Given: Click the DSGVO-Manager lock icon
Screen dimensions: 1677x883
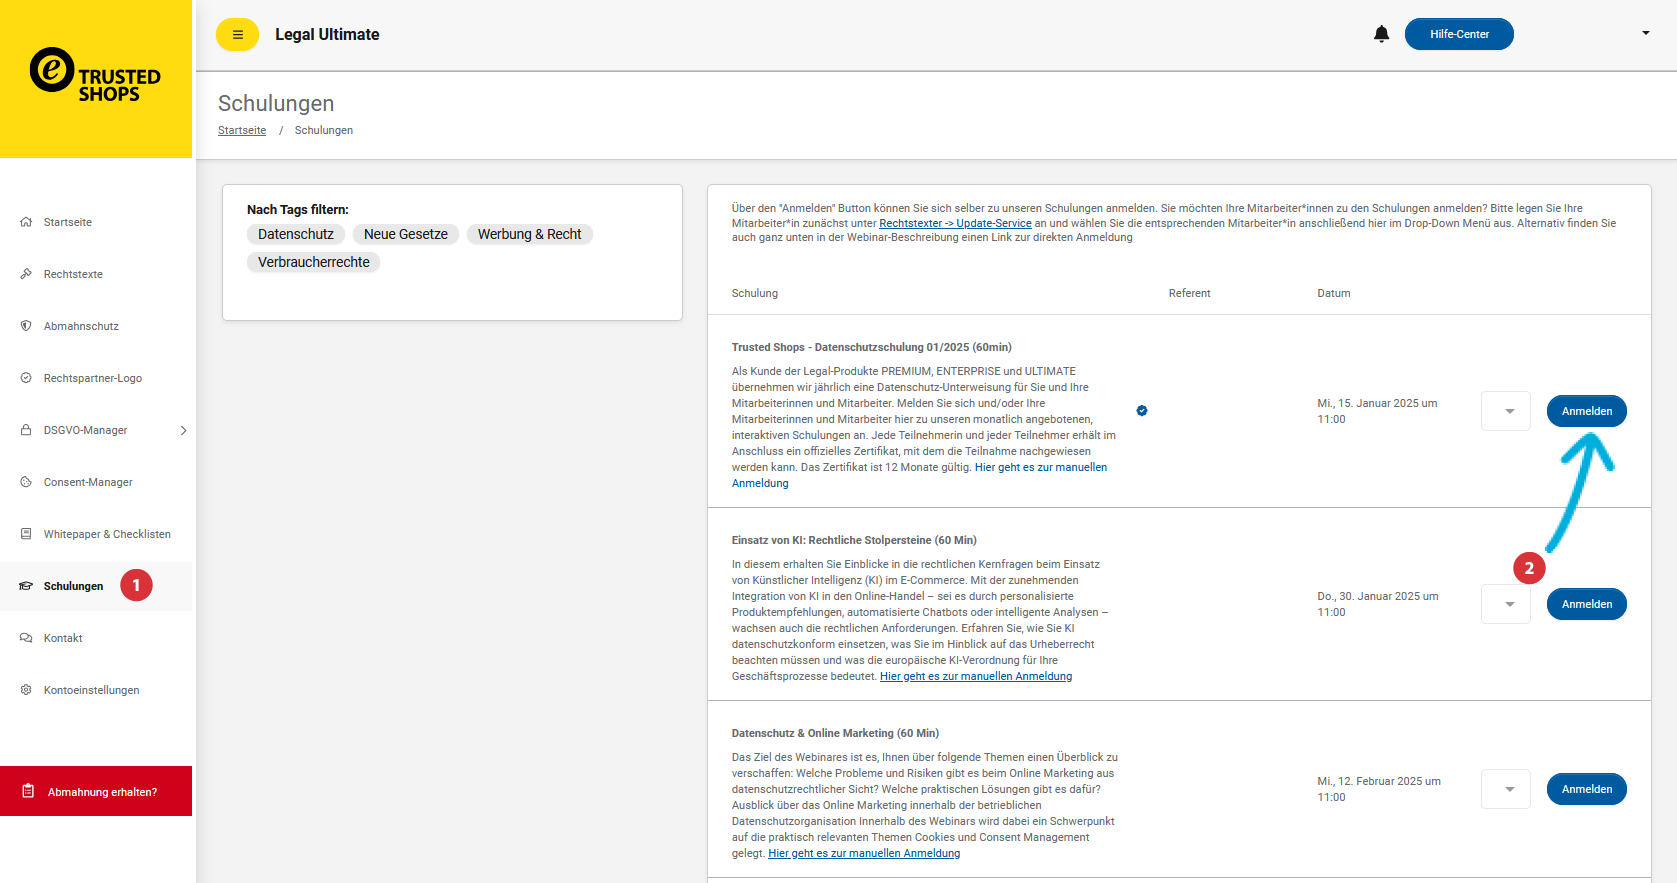Looking at the screenshot, I should (26, 430).
